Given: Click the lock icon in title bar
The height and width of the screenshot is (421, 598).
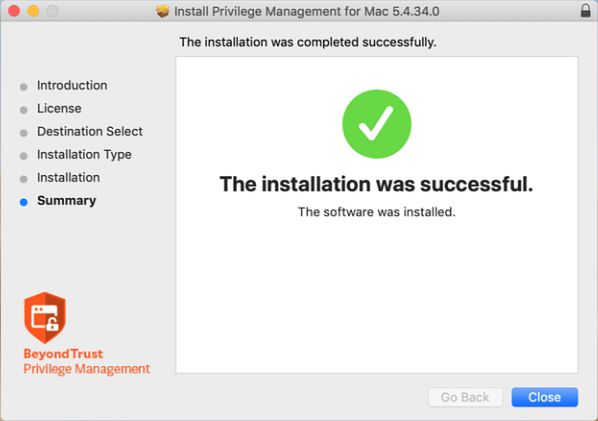Looking at the screenshot, I should coord(585,11).
